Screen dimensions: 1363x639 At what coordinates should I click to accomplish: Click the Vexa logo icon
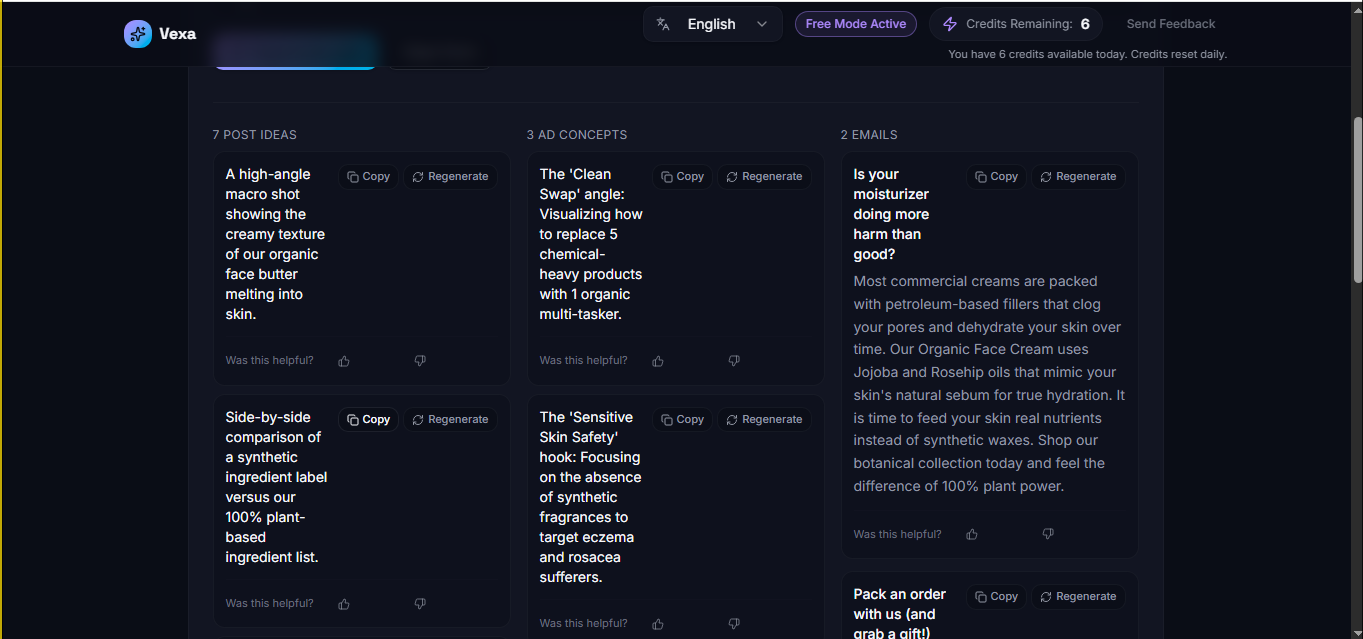pos(138,34)
